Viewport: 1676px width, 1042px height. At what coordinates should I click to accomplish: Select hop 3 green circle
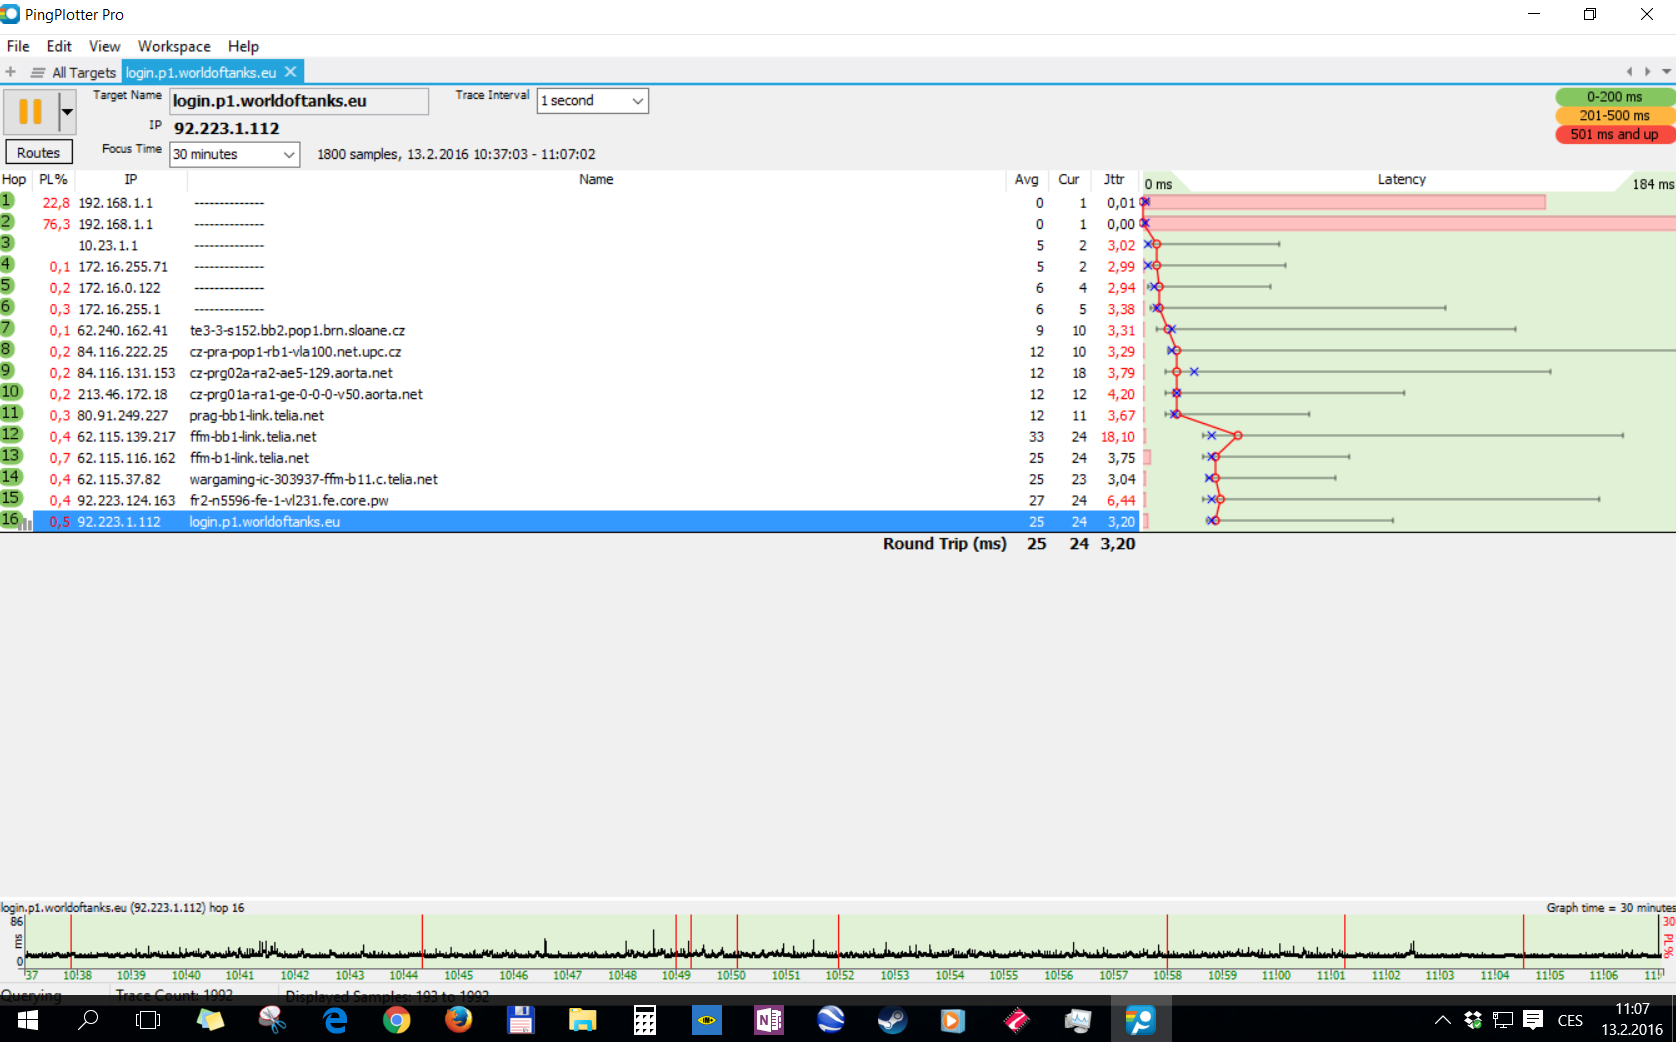7,243
